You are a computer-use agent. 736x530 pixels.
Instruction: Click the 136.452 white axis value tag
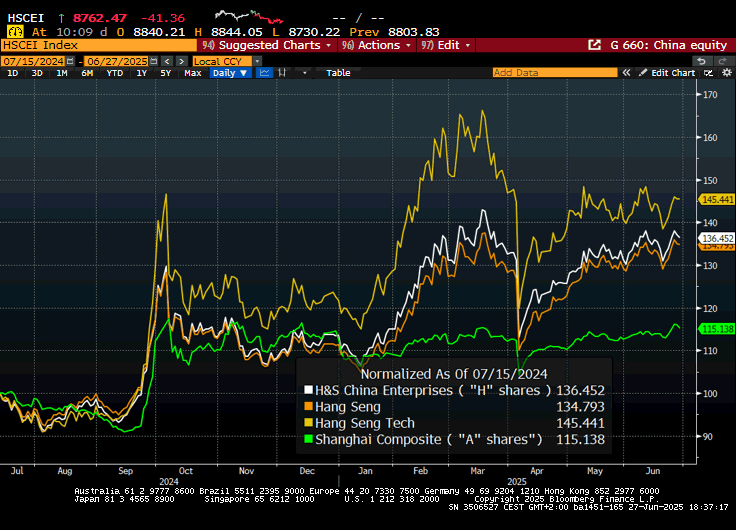(x=717, y=238)
